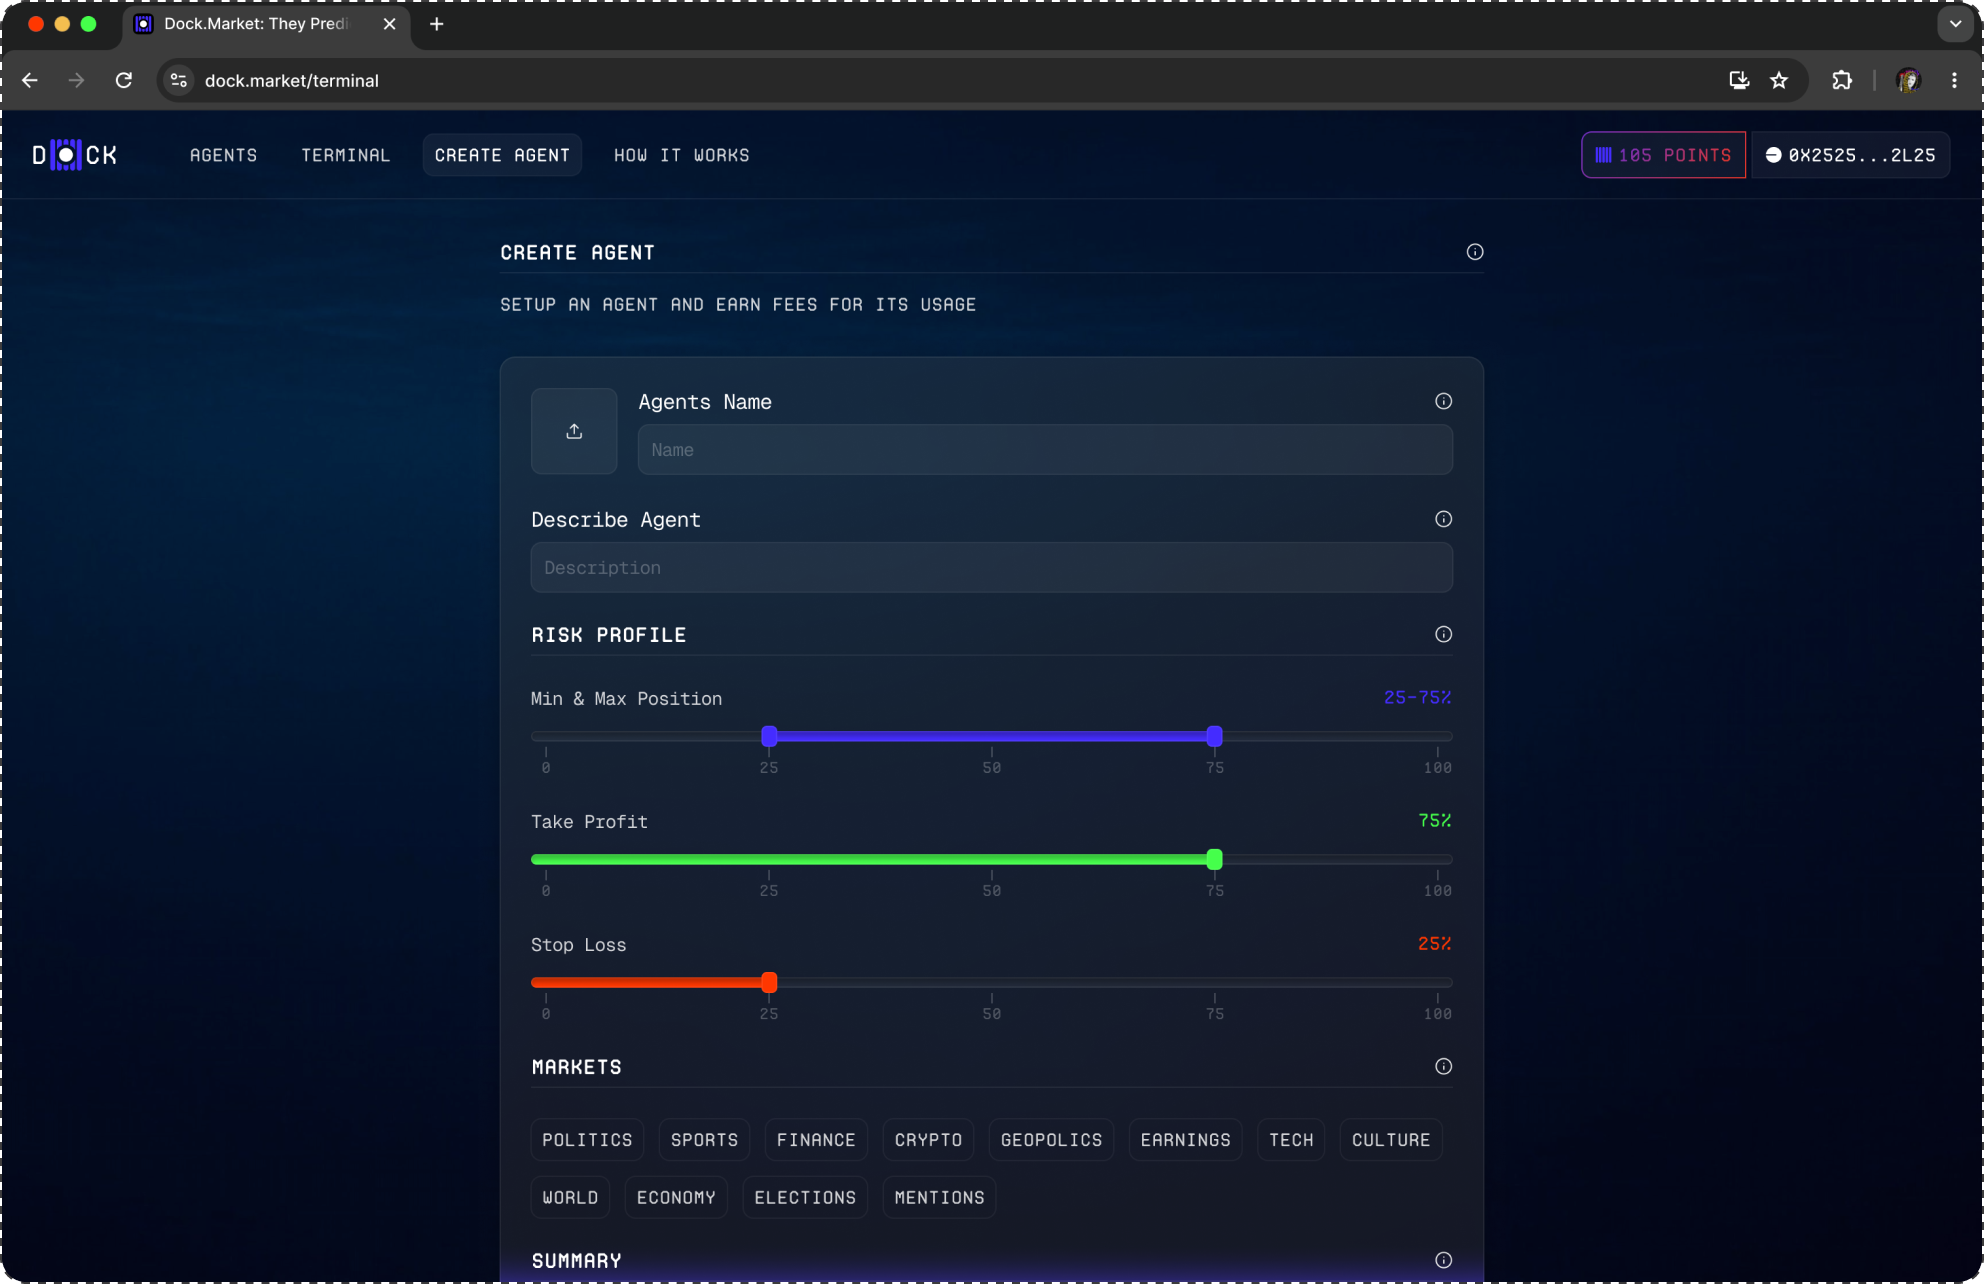Click the Describe Agent info icon
The width and height of the screenshot is (1984, 1284).
(1443, 519)
